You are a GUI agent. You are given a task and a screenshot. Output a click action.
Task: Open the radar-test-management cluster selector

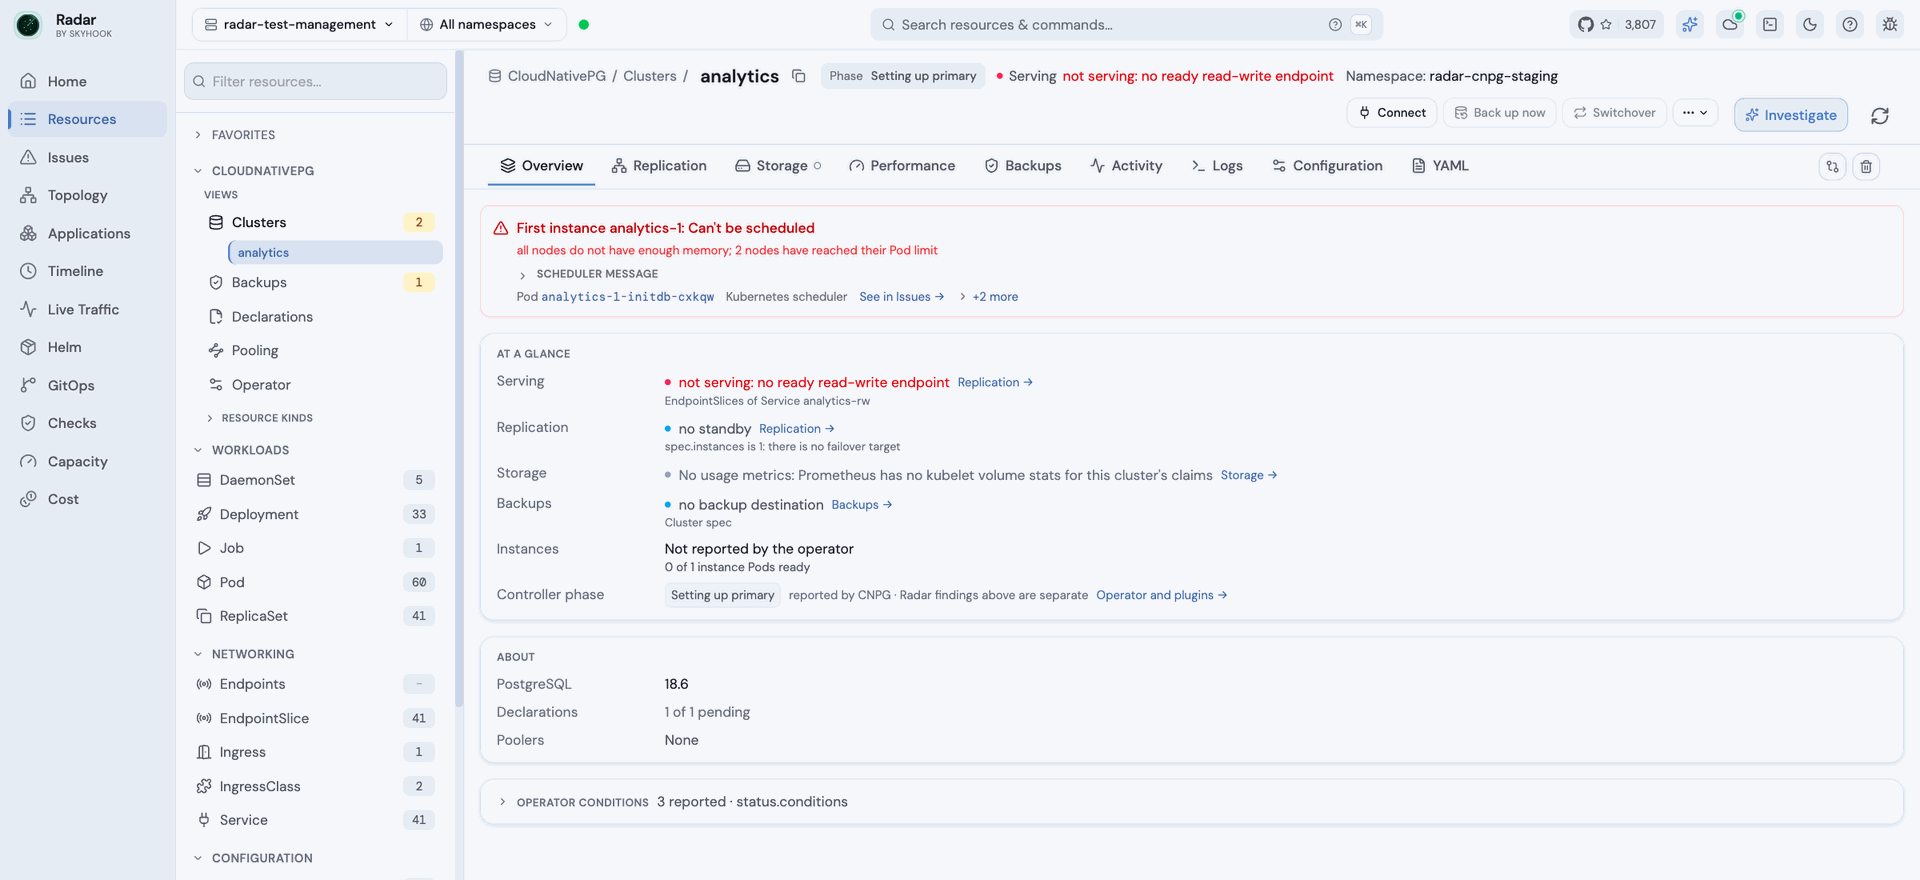point(299,24)
